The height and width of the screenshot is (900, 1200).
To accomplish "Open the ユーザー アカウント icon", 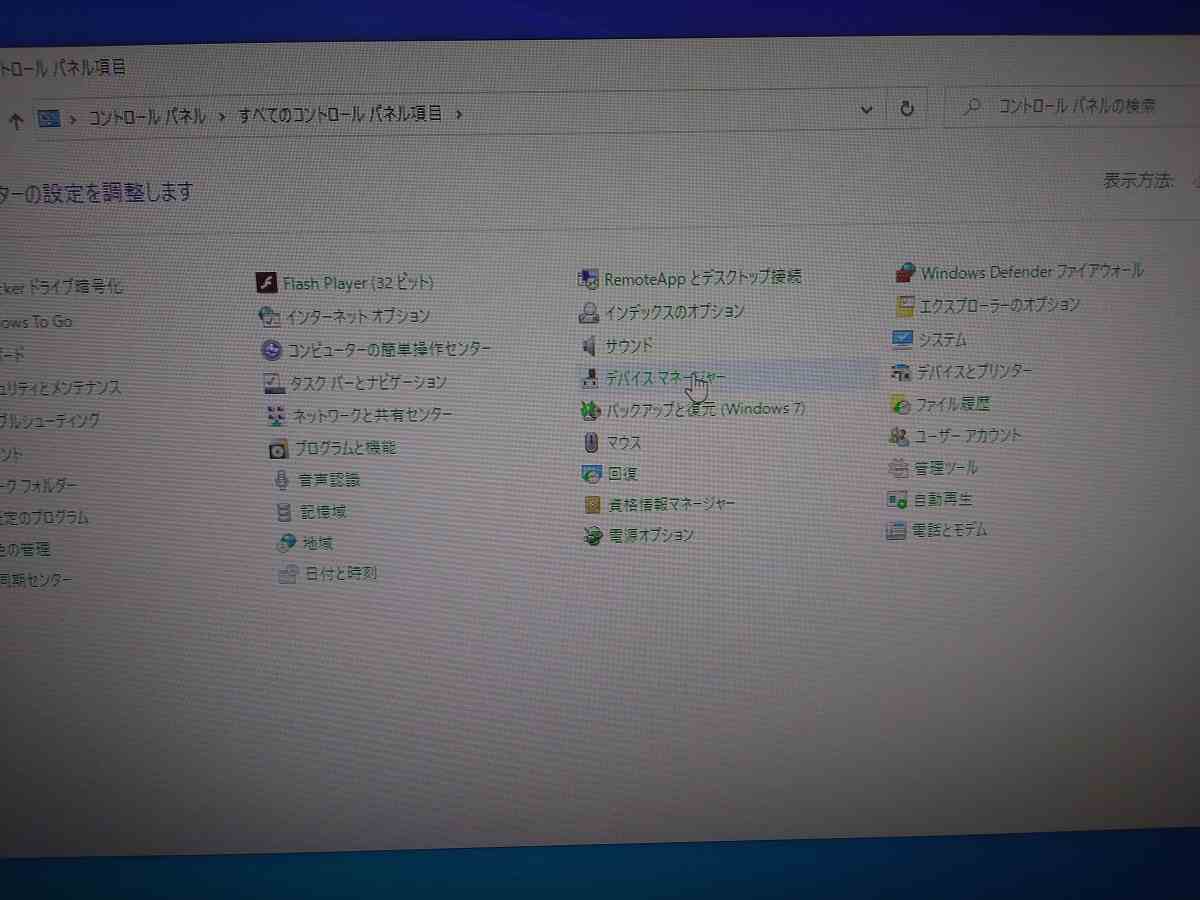I will [898, 437].
